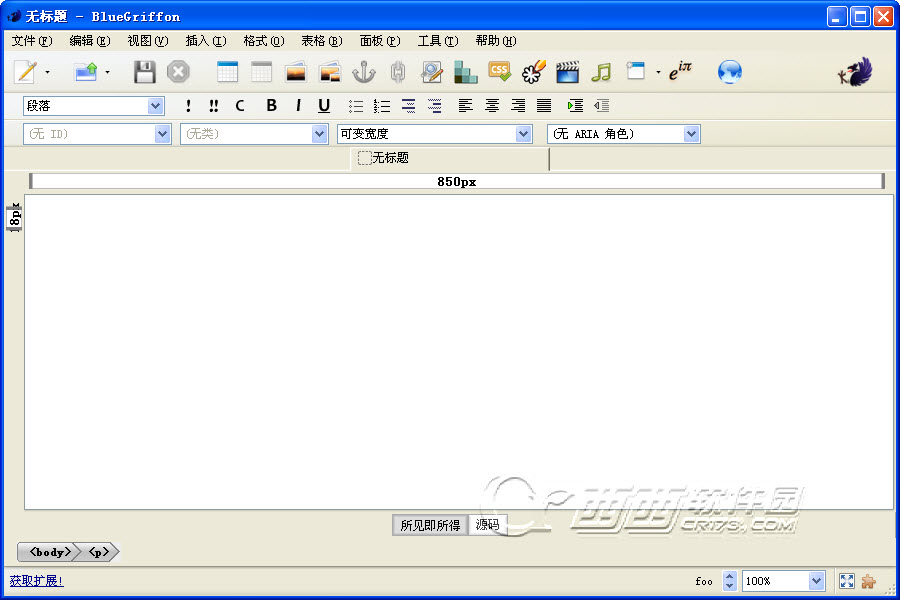Insert video with the clapperboard icon
900x600 pixels.
567,72
